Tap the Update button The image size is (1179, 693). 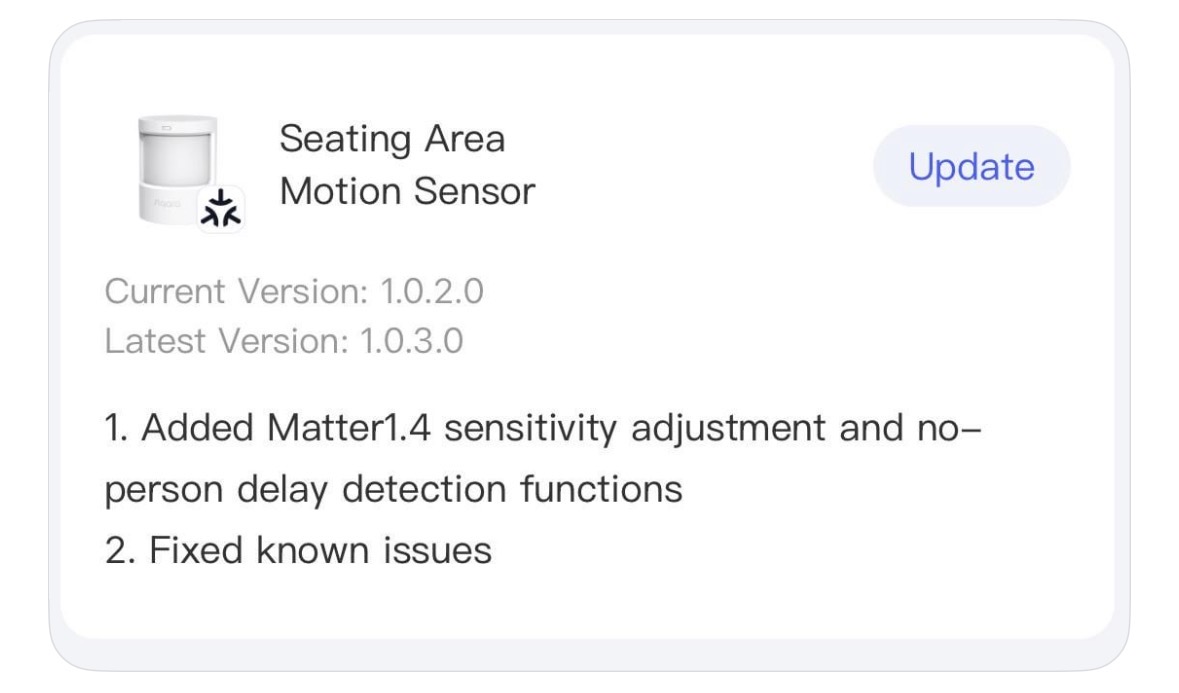[971, 166]
